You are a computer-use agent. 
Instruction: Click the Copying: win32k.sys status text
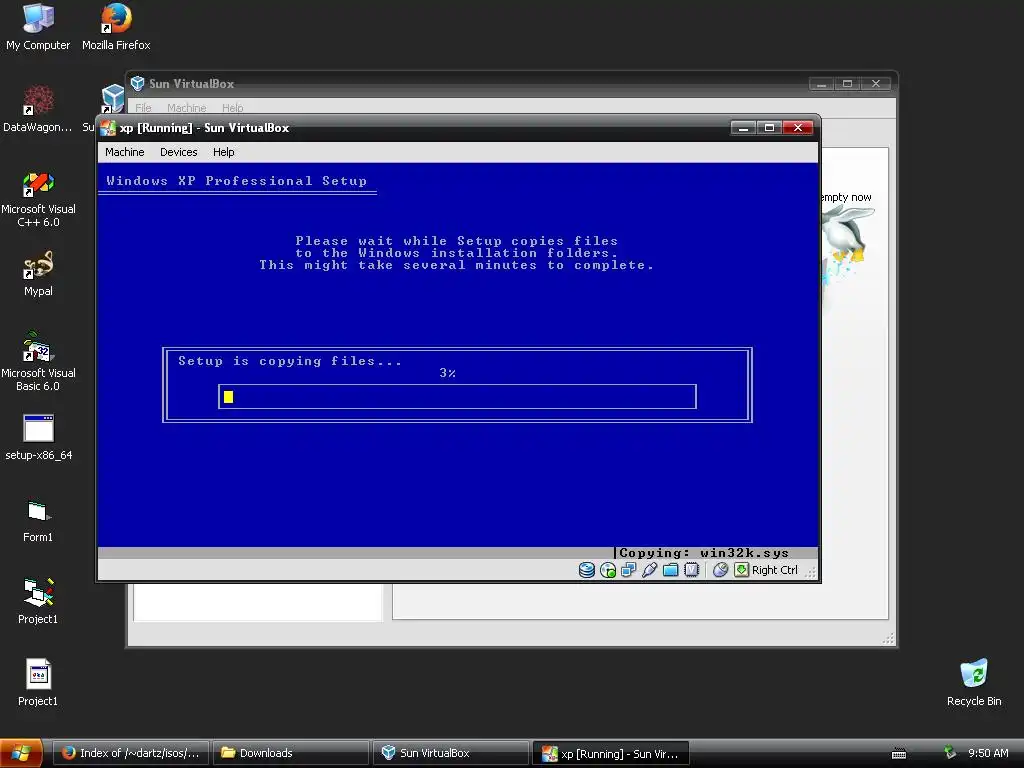(x=703, y=553)
